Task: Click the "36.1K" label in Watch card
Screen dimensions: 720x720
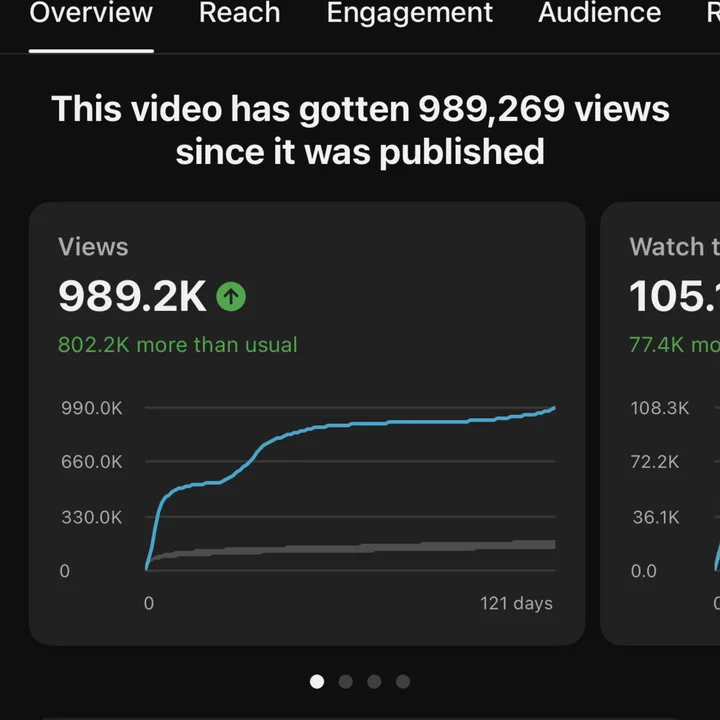Action: (x=656, y=518)
